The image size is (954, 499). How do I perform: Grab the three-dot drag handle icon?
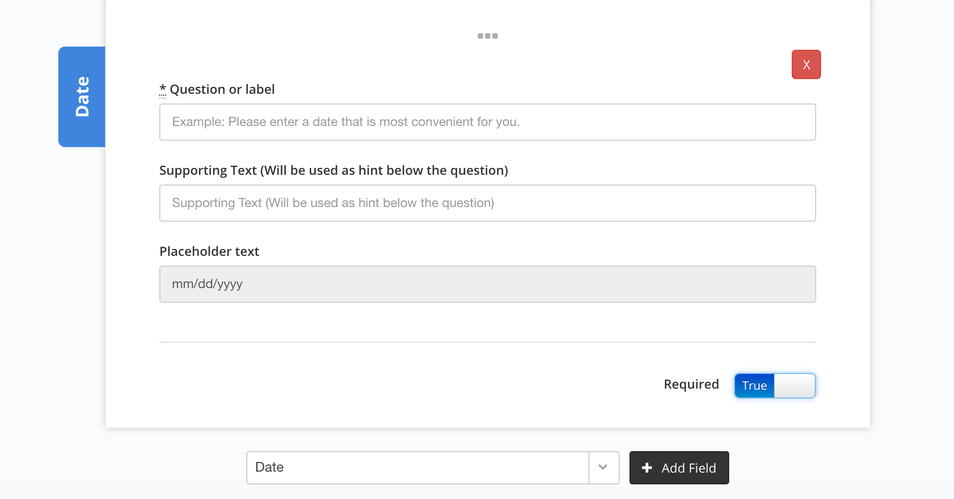tap(487, 36)
